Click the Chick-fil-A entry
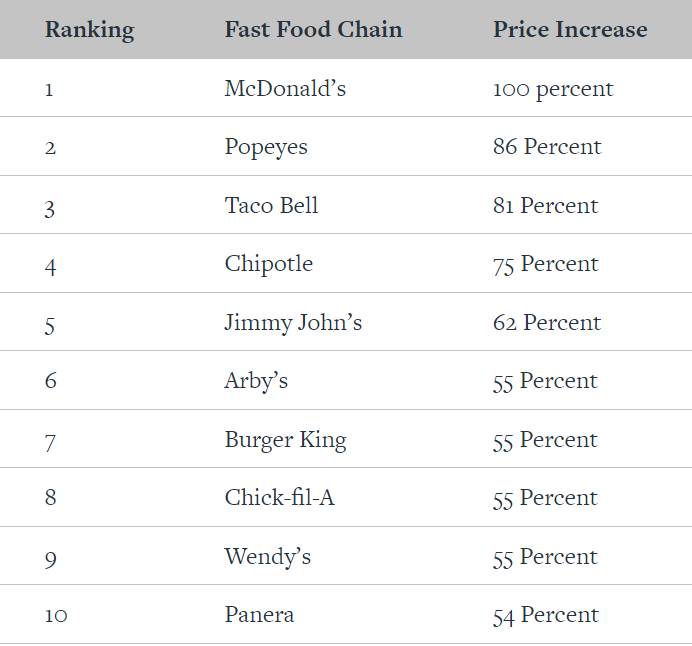 pyautogui.click(x=279, y=498)
